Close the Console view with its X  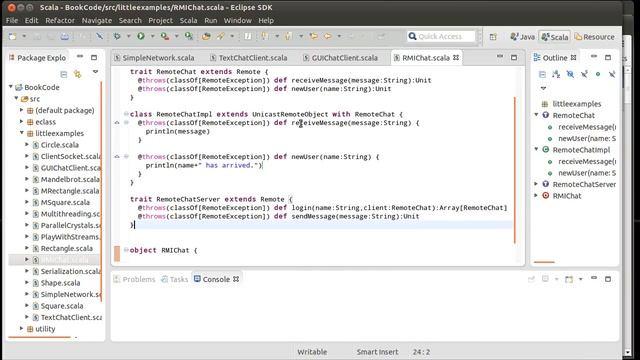coord(236,279)
